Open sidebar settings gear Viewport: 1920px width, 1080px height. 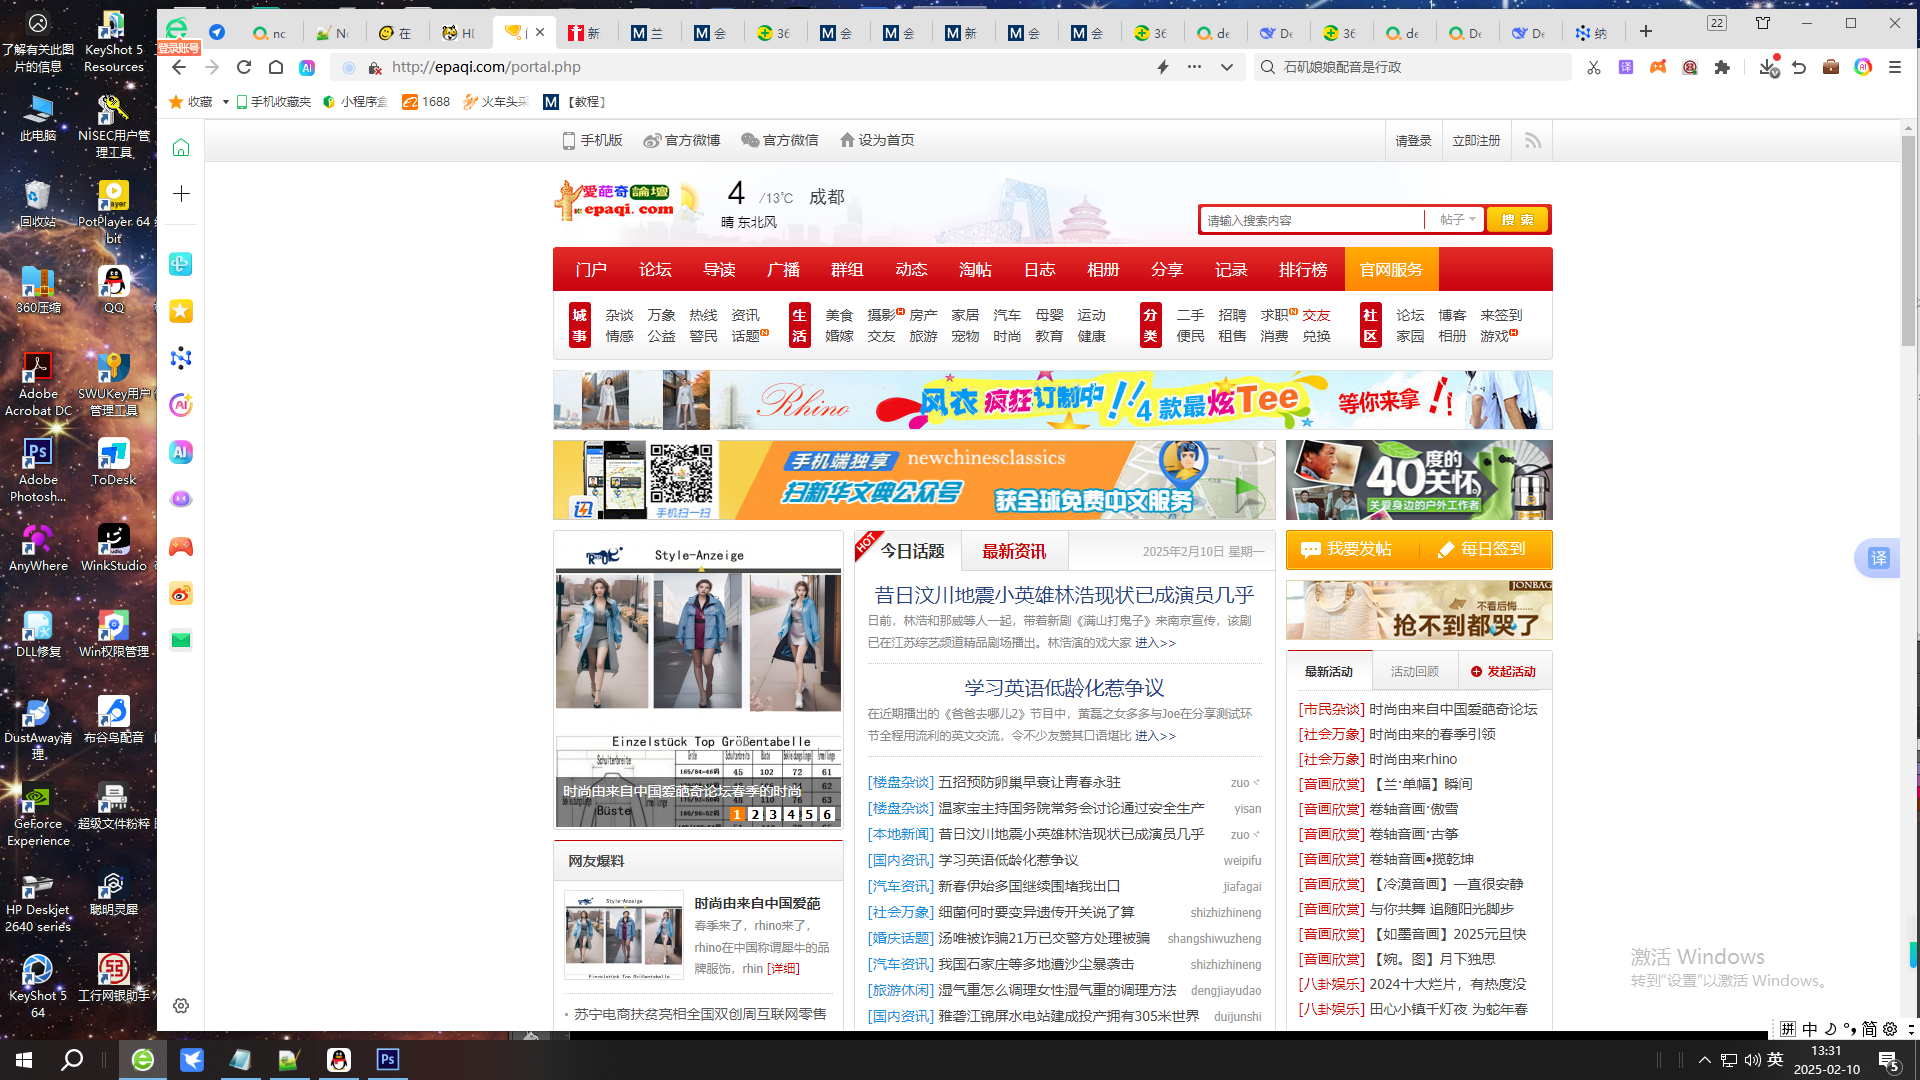181,1006
